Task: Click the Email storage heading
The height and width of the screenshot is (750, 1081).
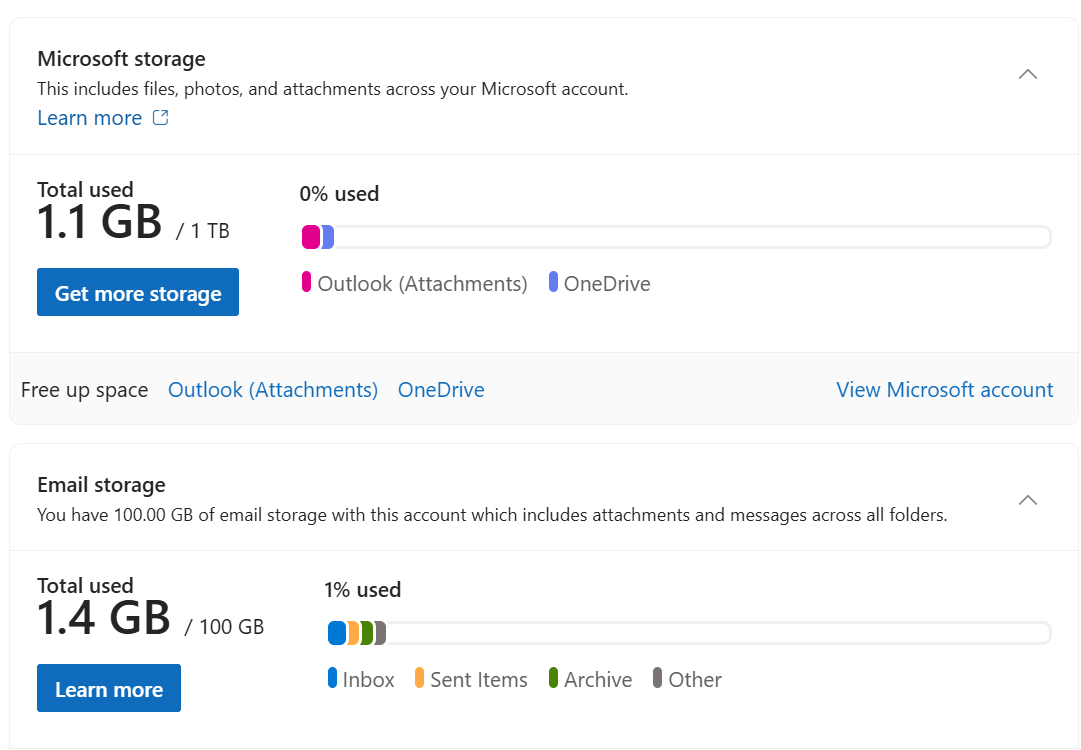Action: 101,485
